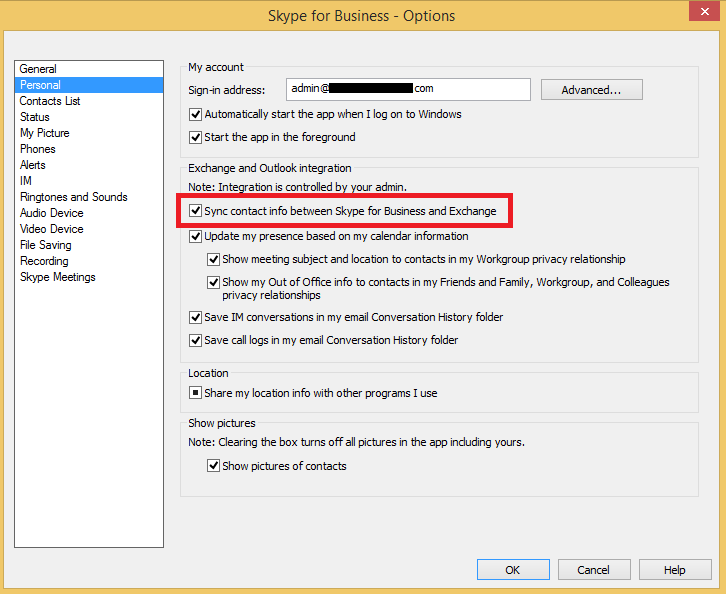The height and width of the screenshot is (594, 726).
Task: Open Contacts List settings
Action: [x=50, y=101]
